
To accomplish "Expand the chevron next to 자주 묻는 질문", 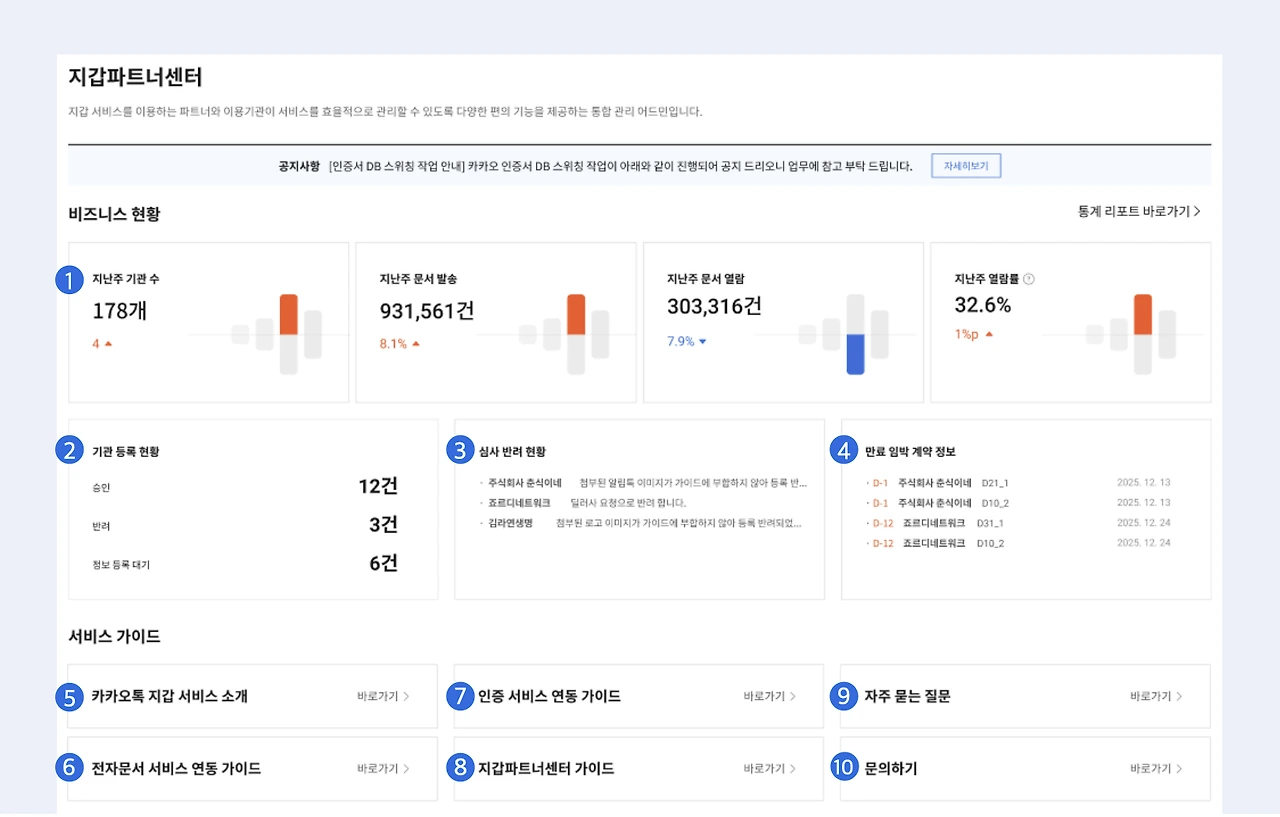I will tap(1180, 696).
